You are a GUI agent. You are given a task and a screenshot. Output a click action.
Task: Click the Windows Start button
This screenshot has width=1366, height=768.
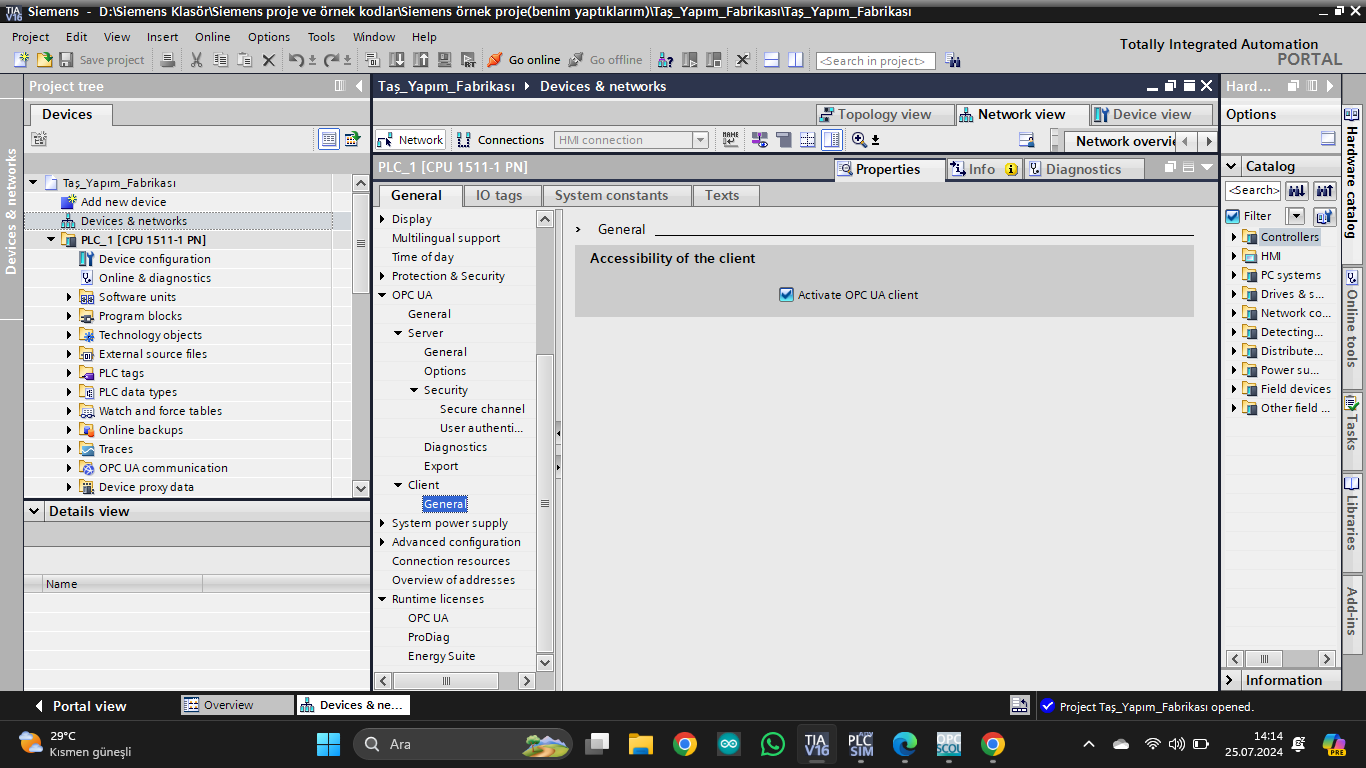pyautogui.click(x=328, y=744)
